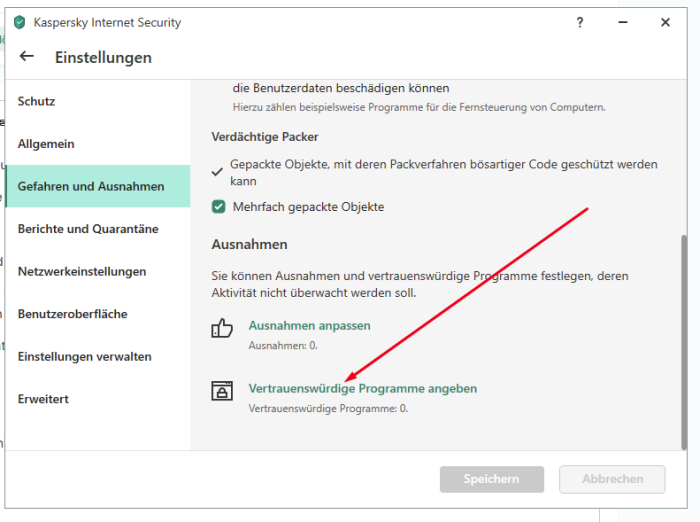700x522 pixels.
Task: Click the thumbs-up icon beside Ausnahmen anpassen
Action: pyautogui.click(x=222, y=328)
